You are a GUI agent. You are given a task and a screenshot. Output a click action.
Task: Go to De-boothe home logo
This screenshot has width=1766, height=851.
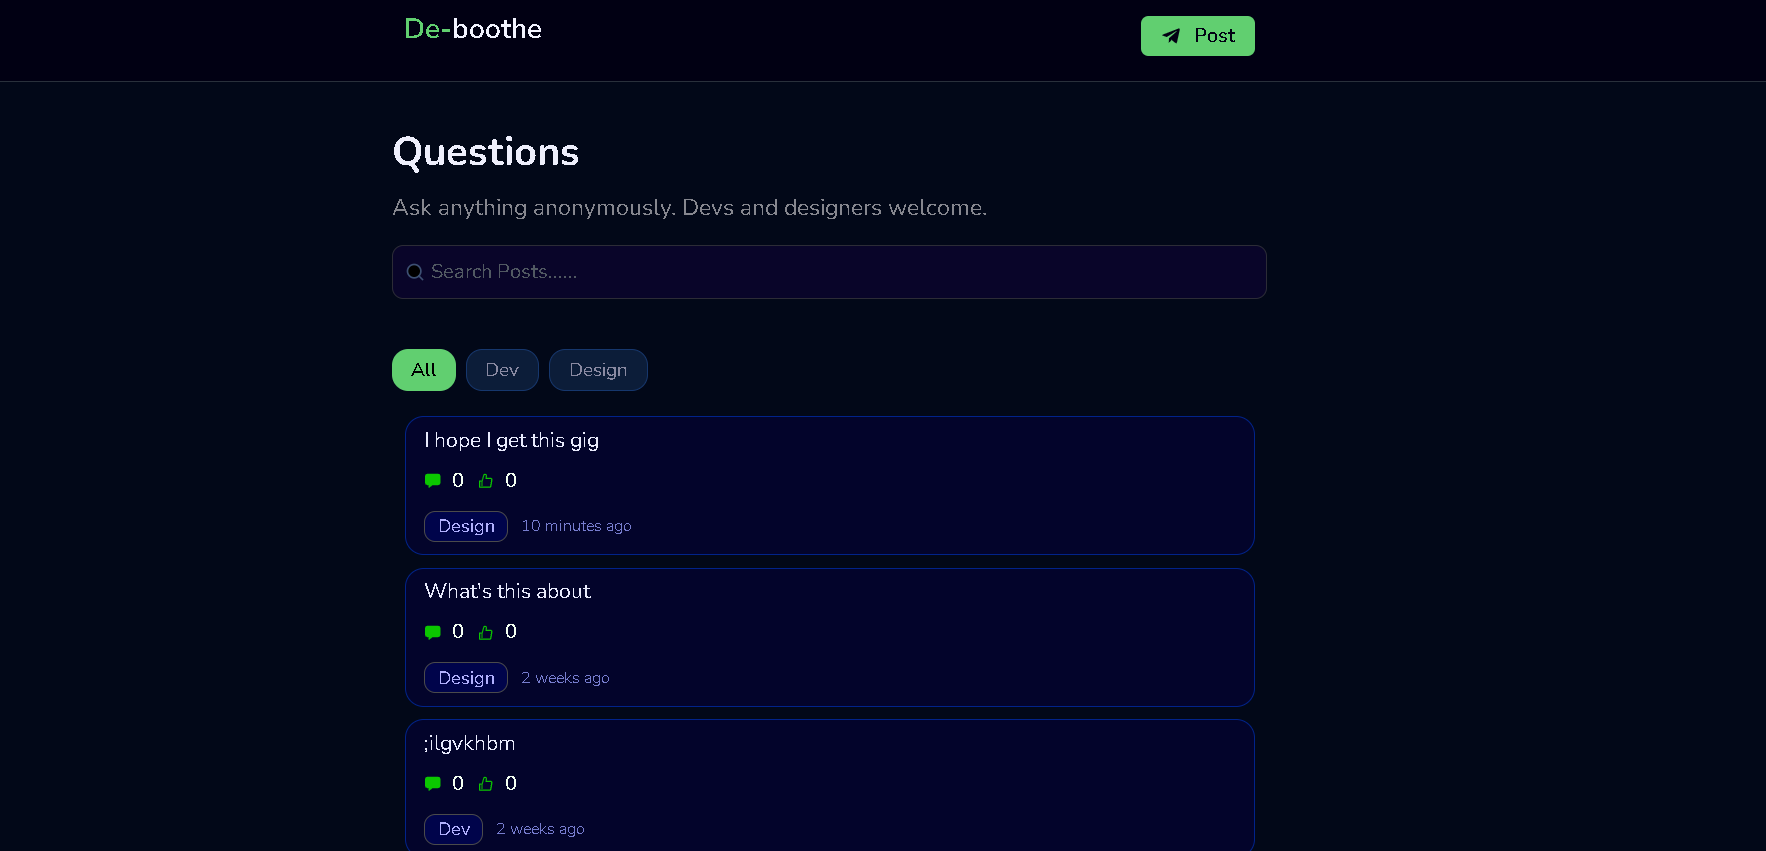click(x=473, y=29)
